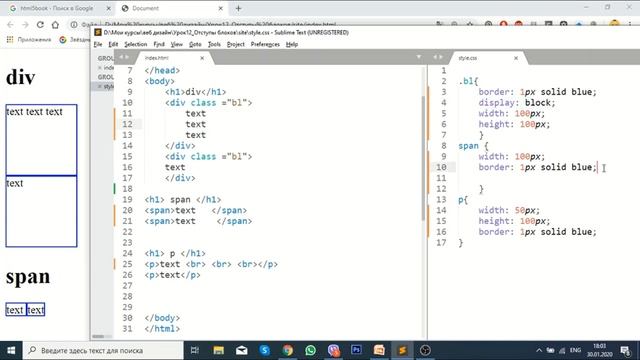The image size is (640, 360).
Task: Open the Help menu
Action: click(x=291, y=44)
